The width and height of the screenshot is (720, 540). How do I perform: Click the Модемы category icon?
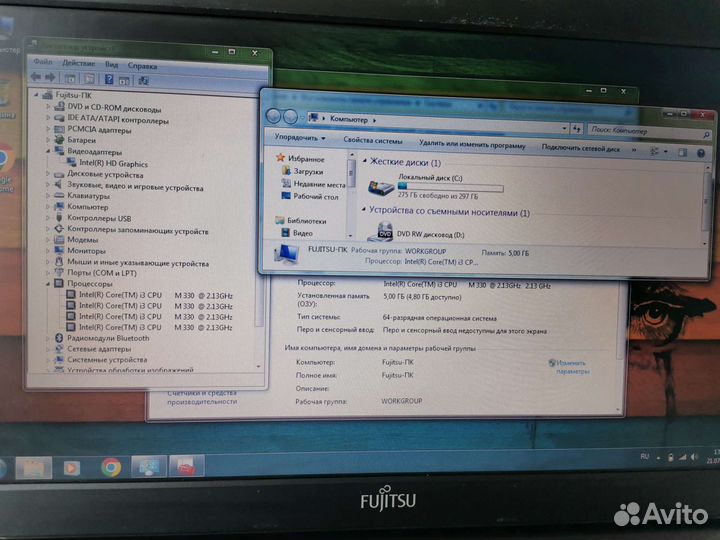click(x=59, y=239)
